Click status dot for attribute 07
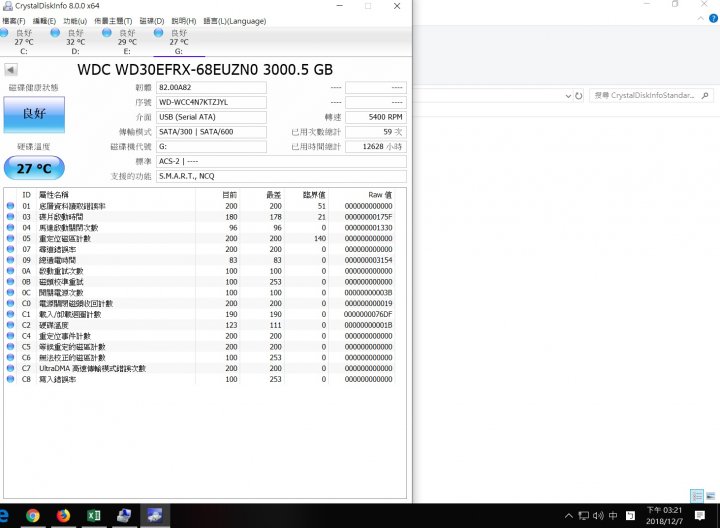Screen dimensions: 720x528 (x=11, y=249)
